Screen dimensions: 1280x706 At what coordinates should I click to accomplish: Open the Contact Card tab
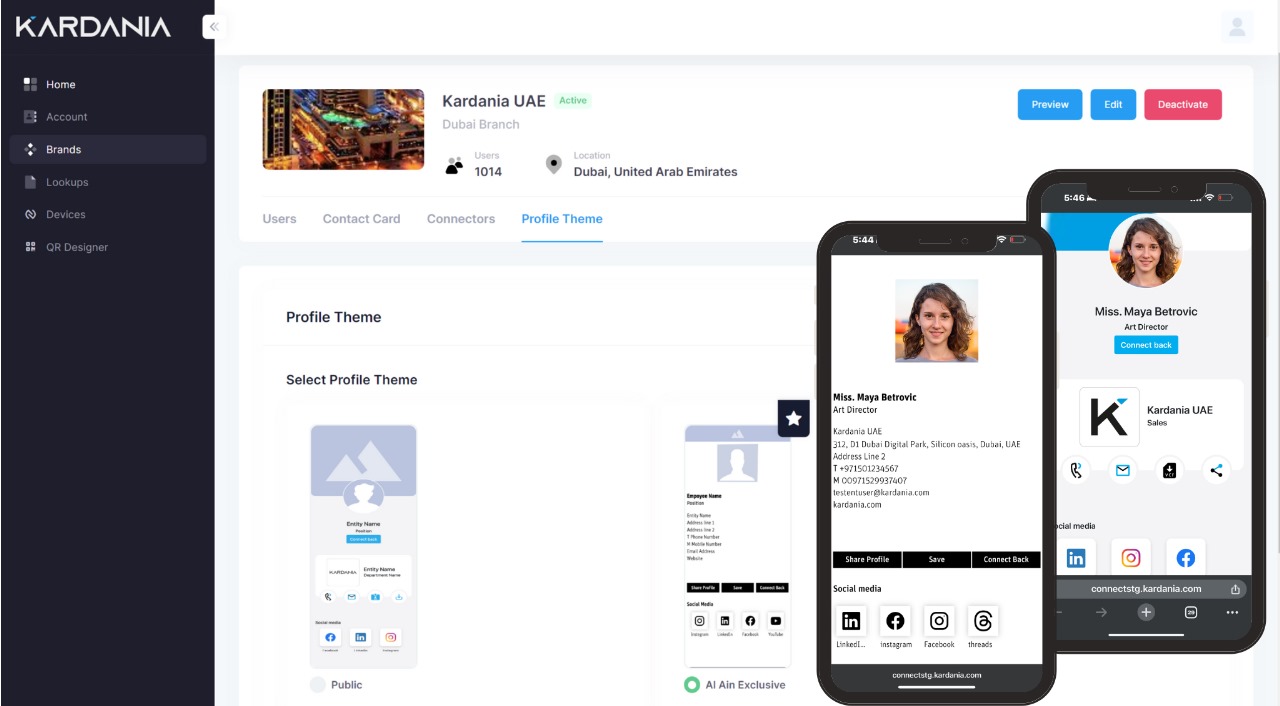tap(361, 219)
